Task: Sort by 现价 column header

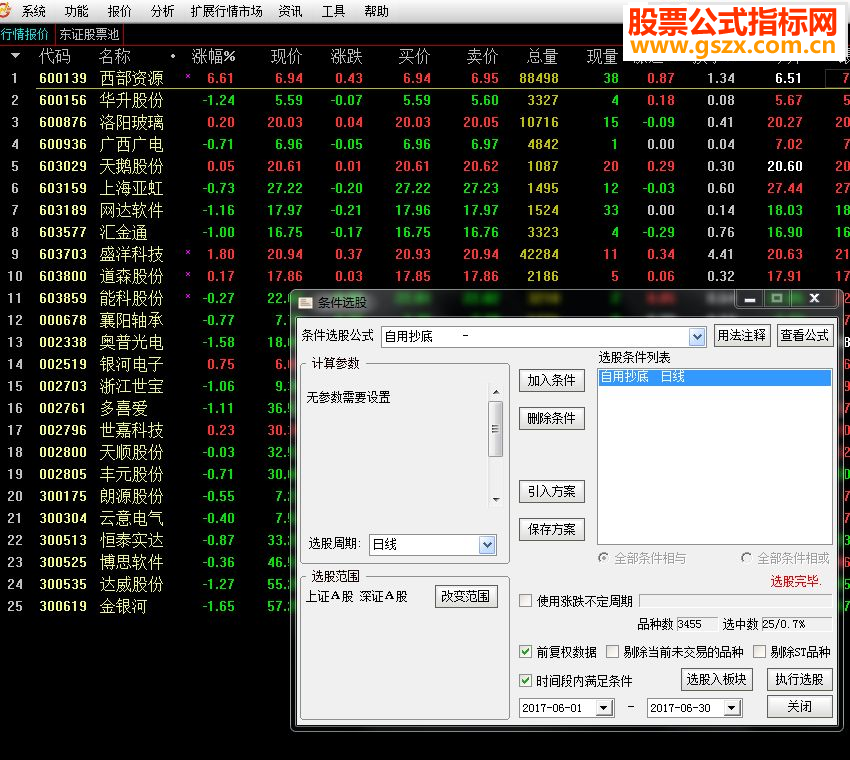Action: click(286, 56)
